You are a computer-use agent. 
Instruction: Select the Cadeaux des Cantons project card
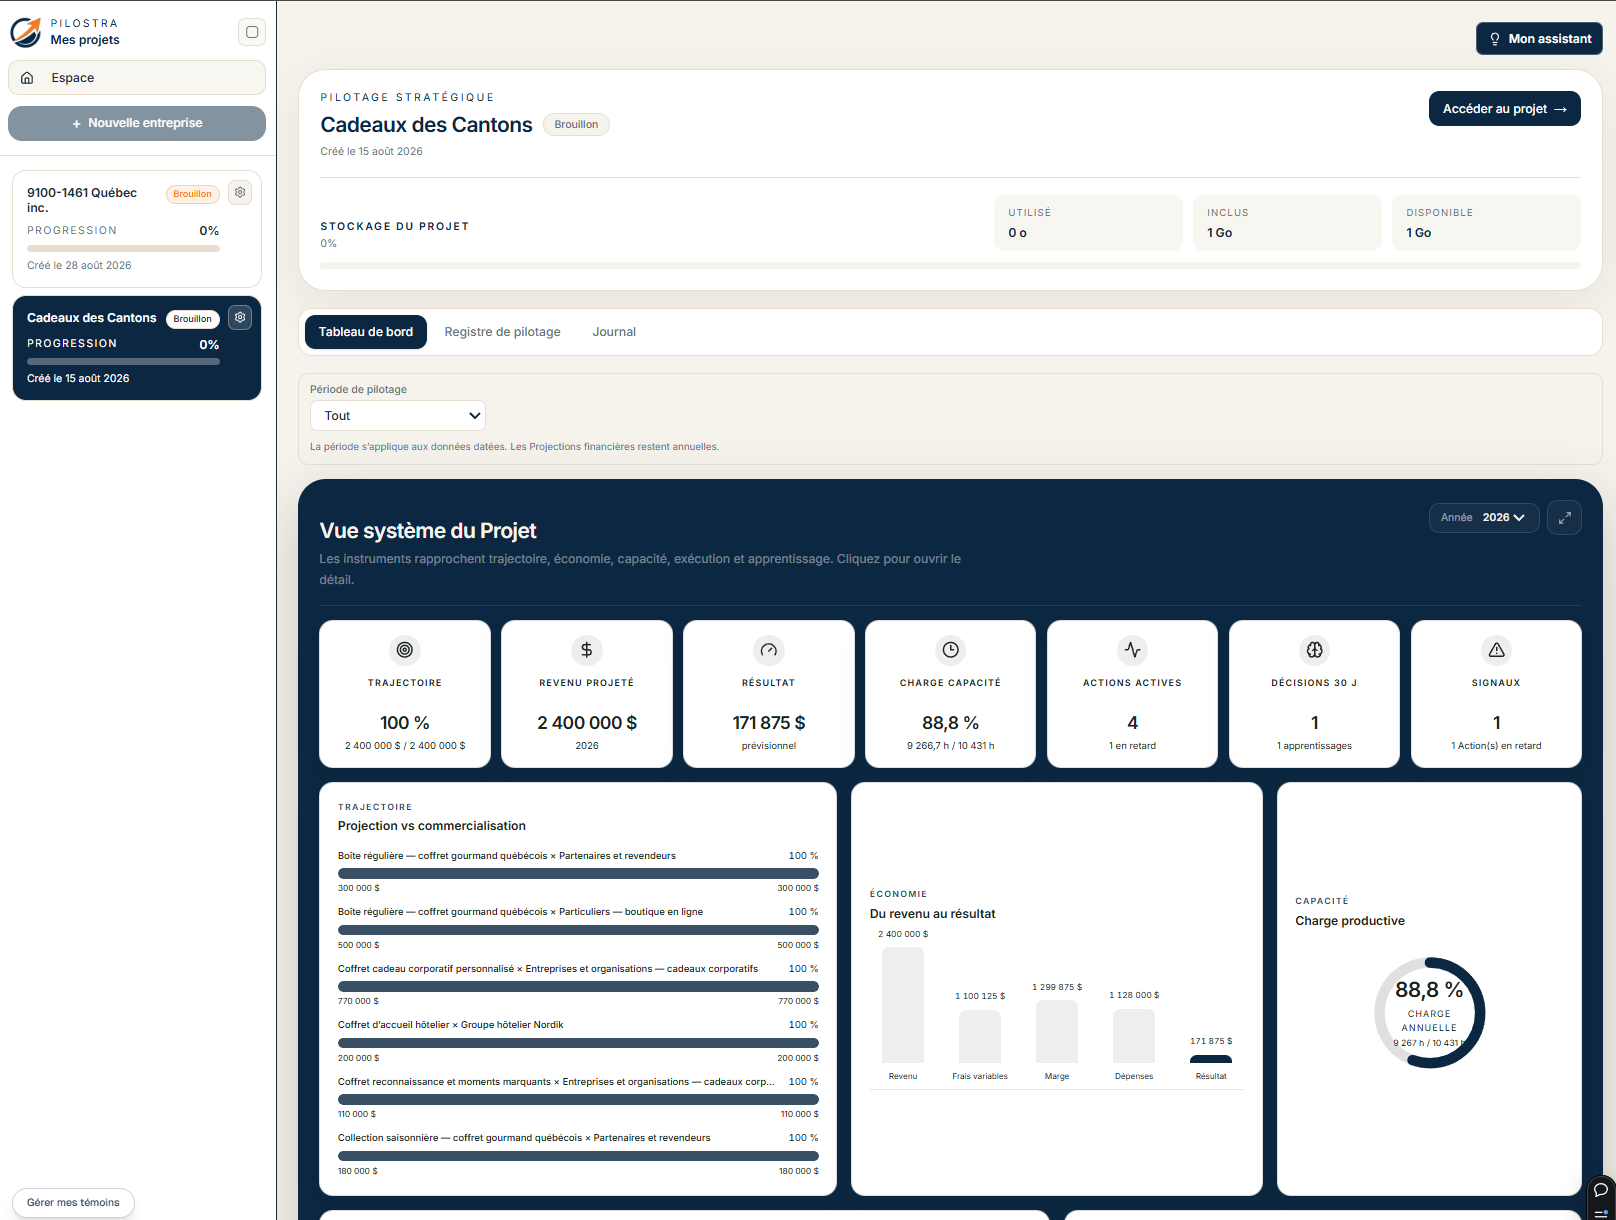point(137,348)
